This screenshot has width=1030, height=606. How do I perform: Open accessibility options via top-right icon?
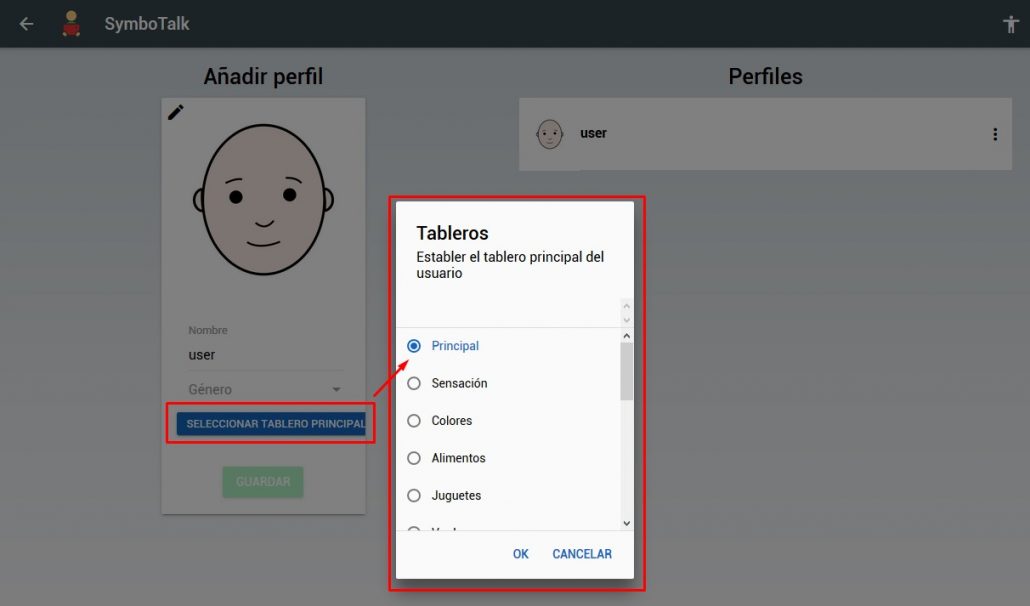pos(1010,22)
